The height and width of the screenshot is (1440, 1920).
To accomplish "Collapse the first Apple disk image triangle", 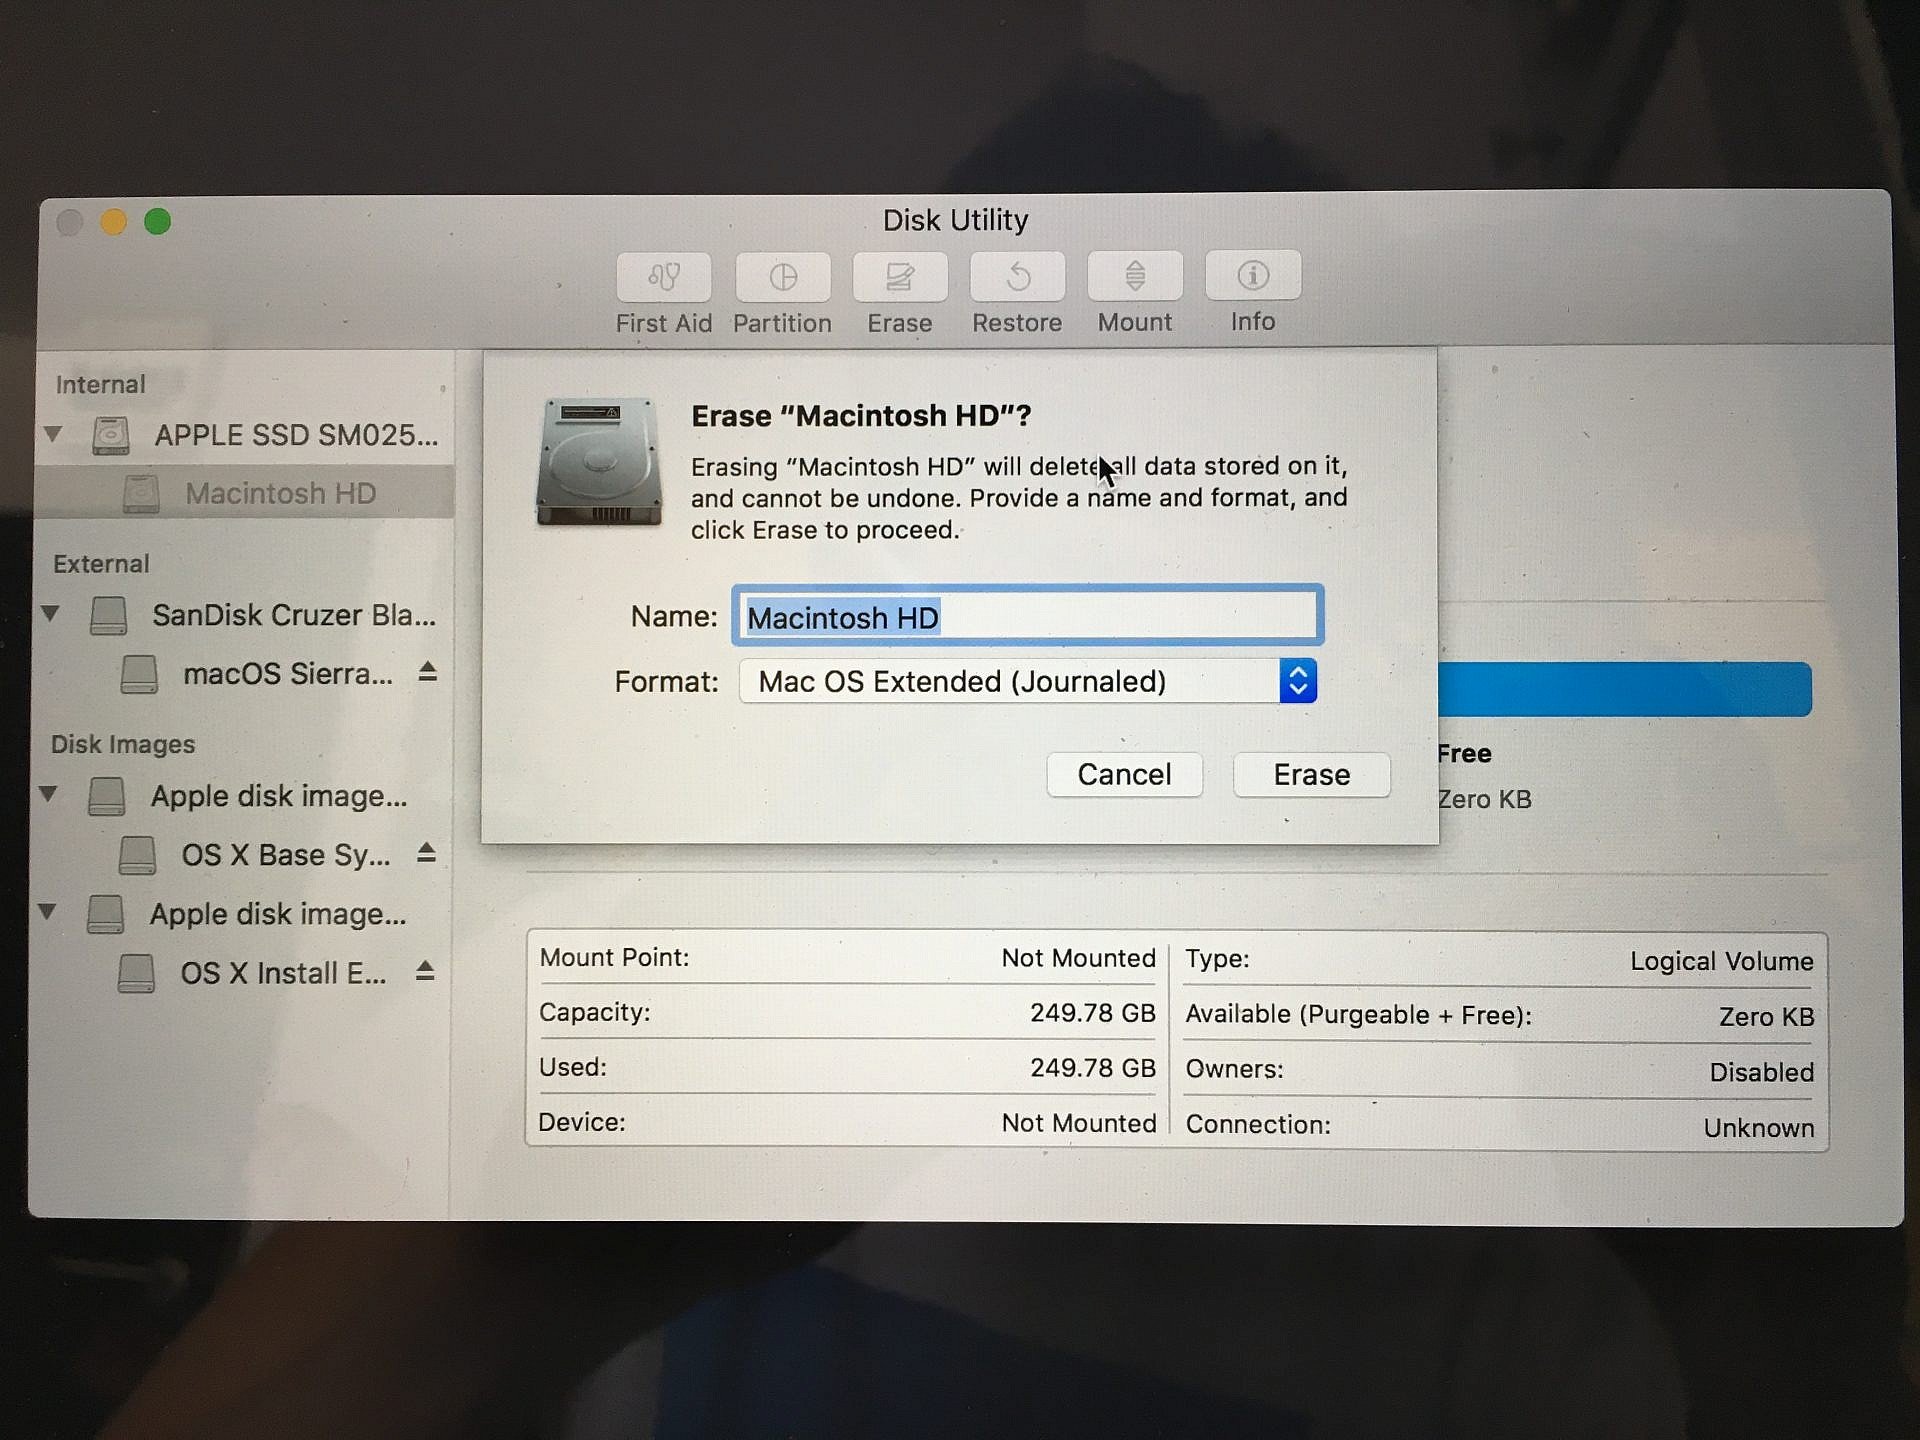I will (x=48, y=793).
